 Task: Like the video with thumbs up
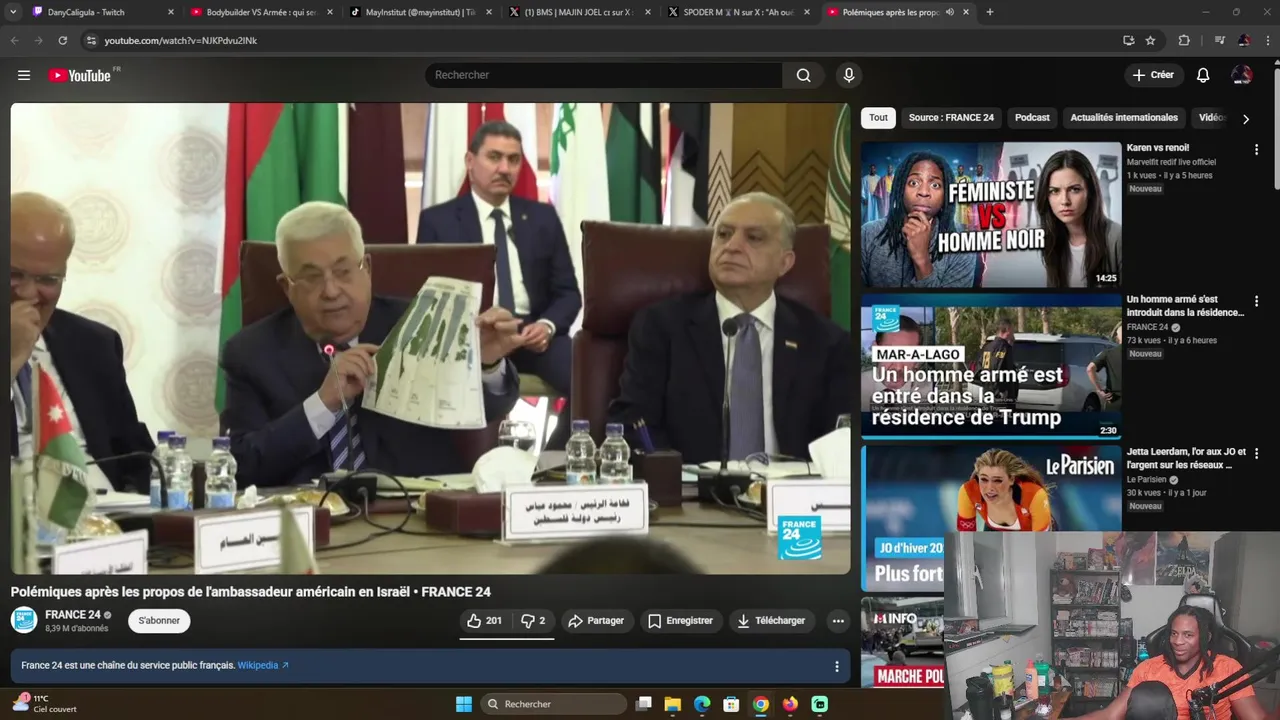click(x=484, y=621)
